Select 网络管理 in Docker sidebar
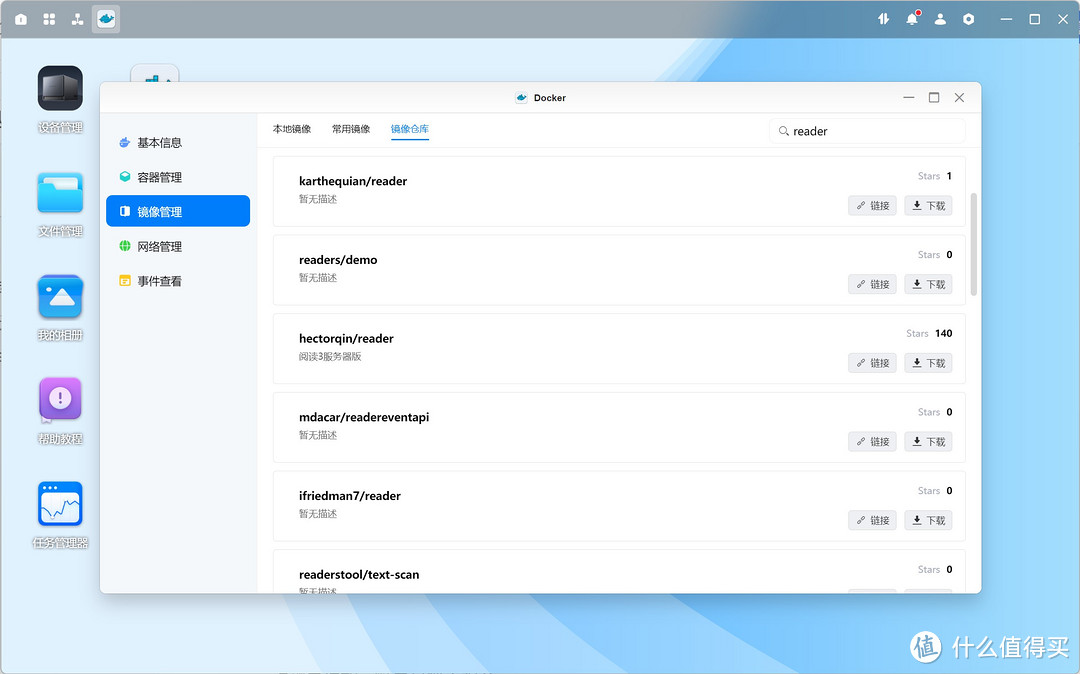Image resolution: width=1080 pixels, height=674 pixels. pos(178,246)
